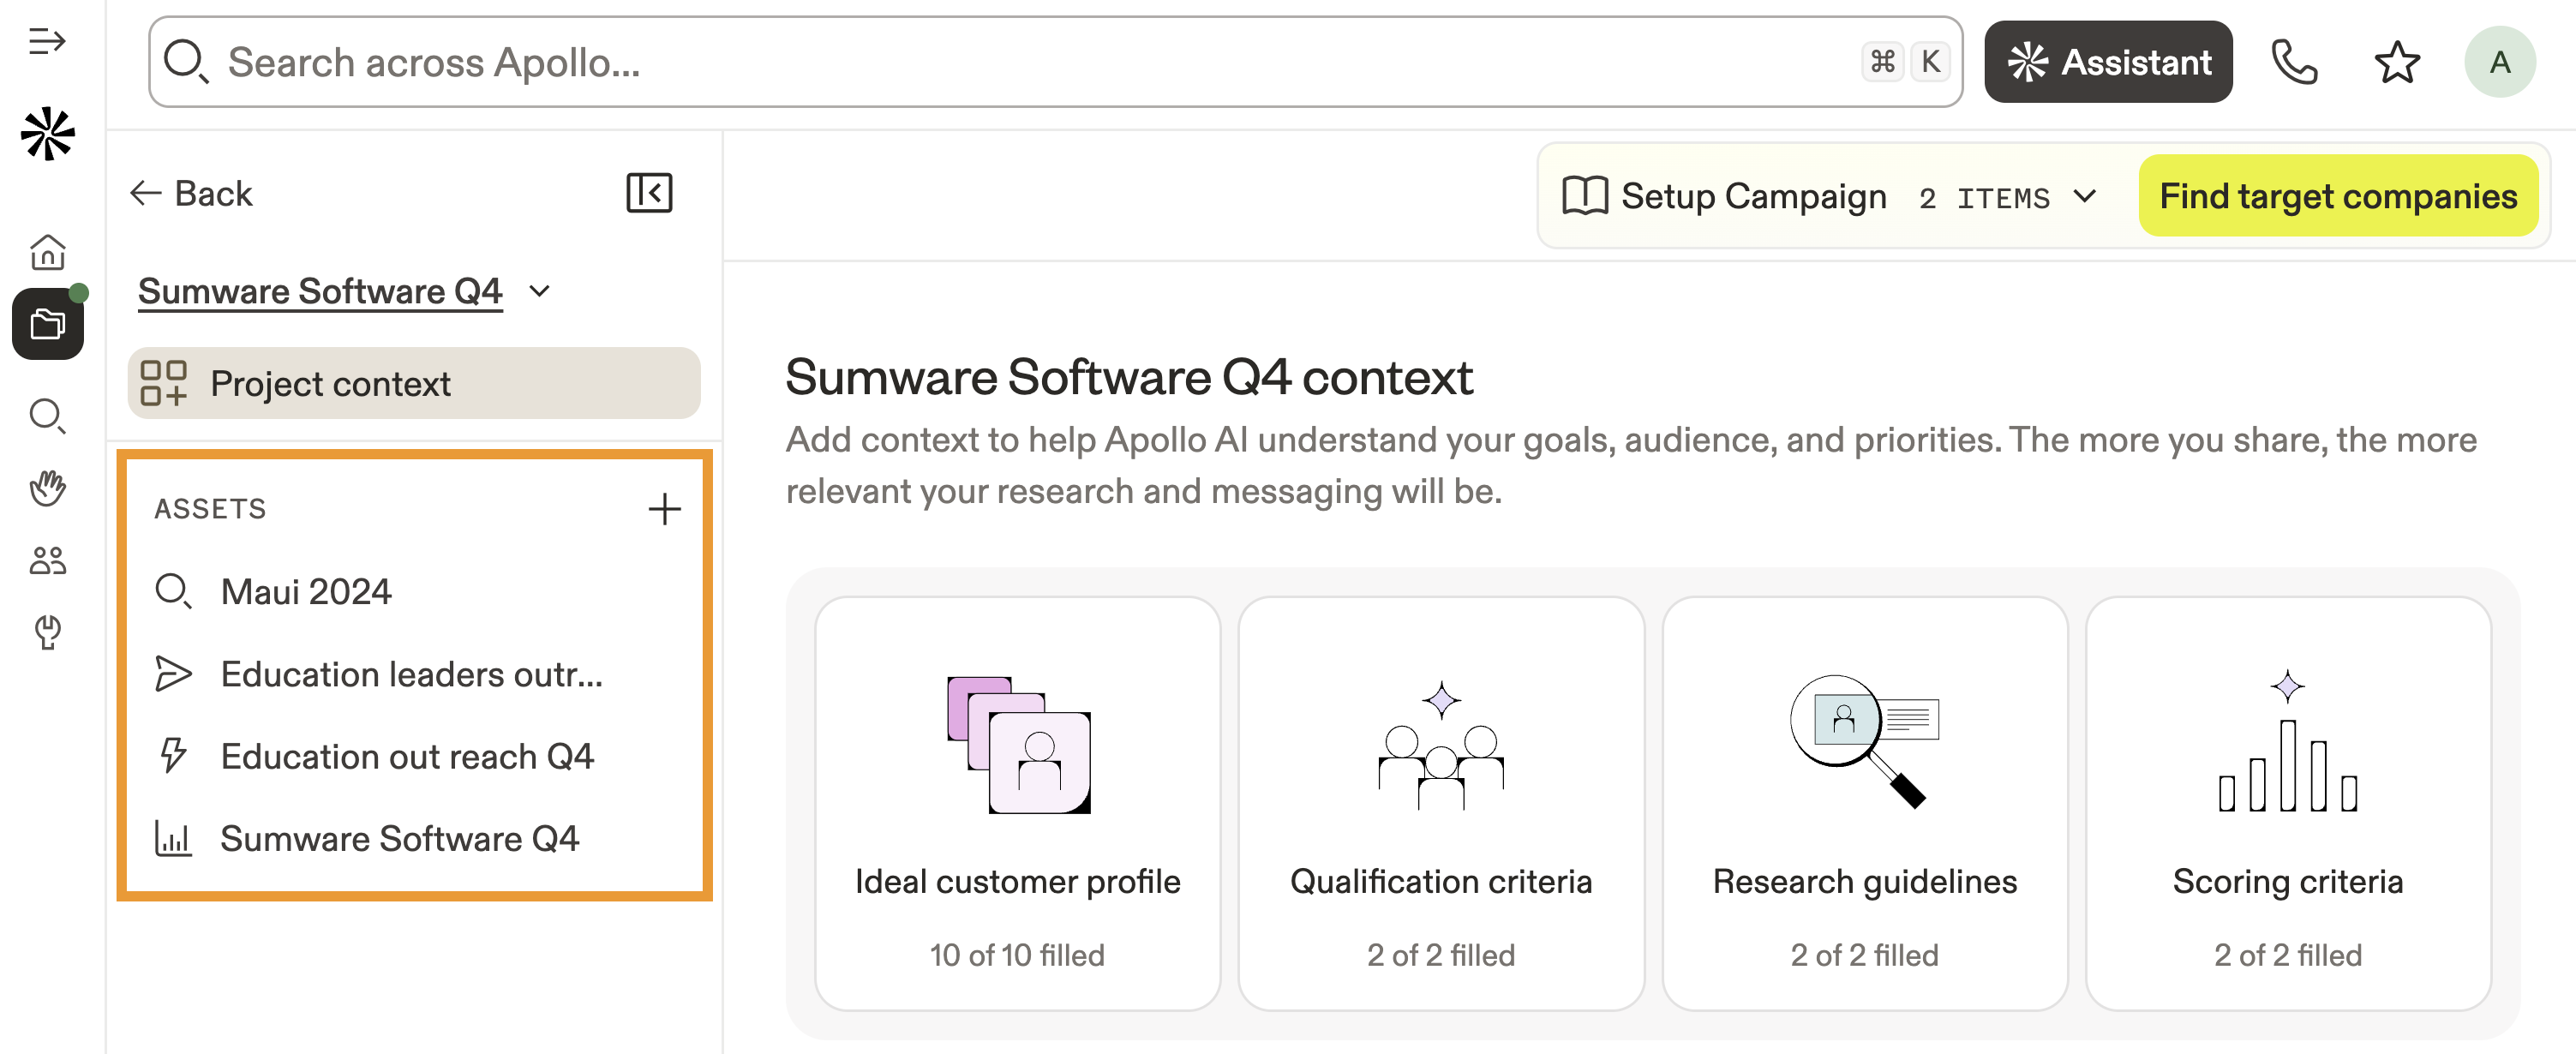Add a new asset with plus icon
This screenshot has height=1054, width=2576.
pyautogui.click(x=664, y=509)
